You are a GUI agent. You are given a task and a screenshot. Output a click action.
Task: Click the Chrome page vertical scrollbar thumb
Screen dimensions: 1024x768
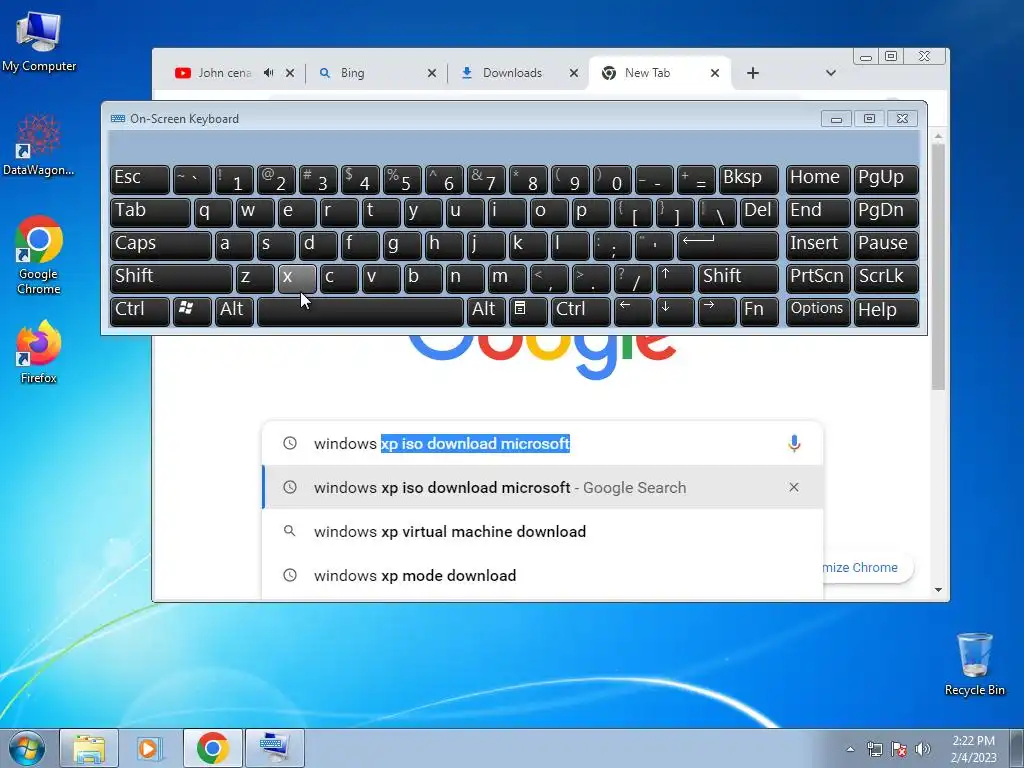pyautogui.click(x=938, y=266)
